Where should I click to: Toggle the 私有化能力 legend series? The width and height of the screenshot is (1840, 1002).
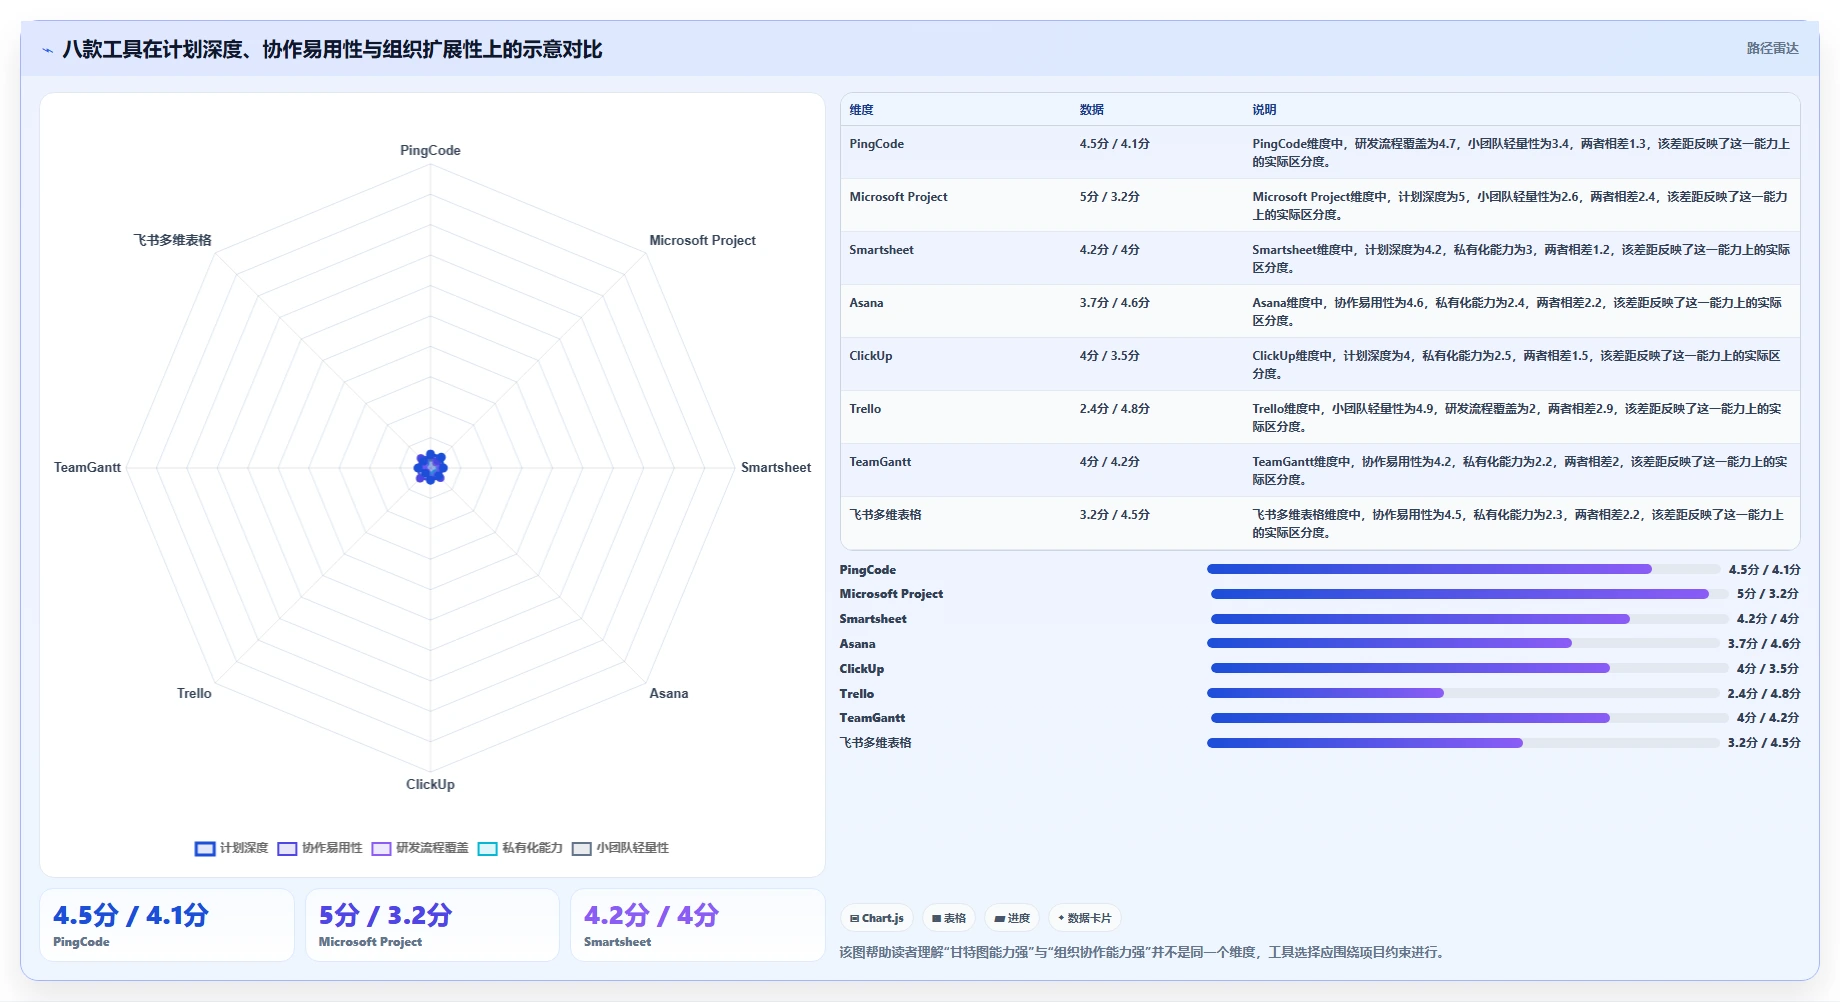519,848
